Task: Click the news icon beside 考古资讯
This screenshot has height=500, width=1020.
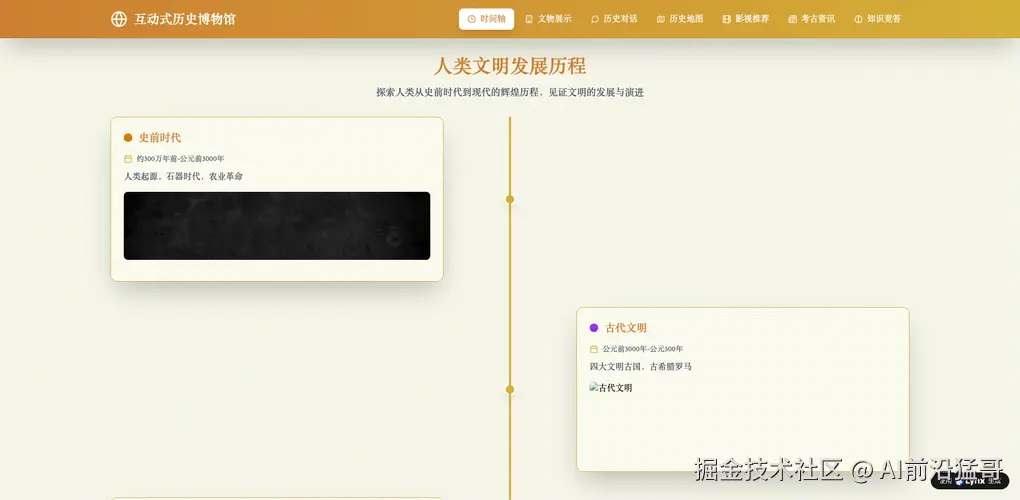Action: (x=792, y=19)
